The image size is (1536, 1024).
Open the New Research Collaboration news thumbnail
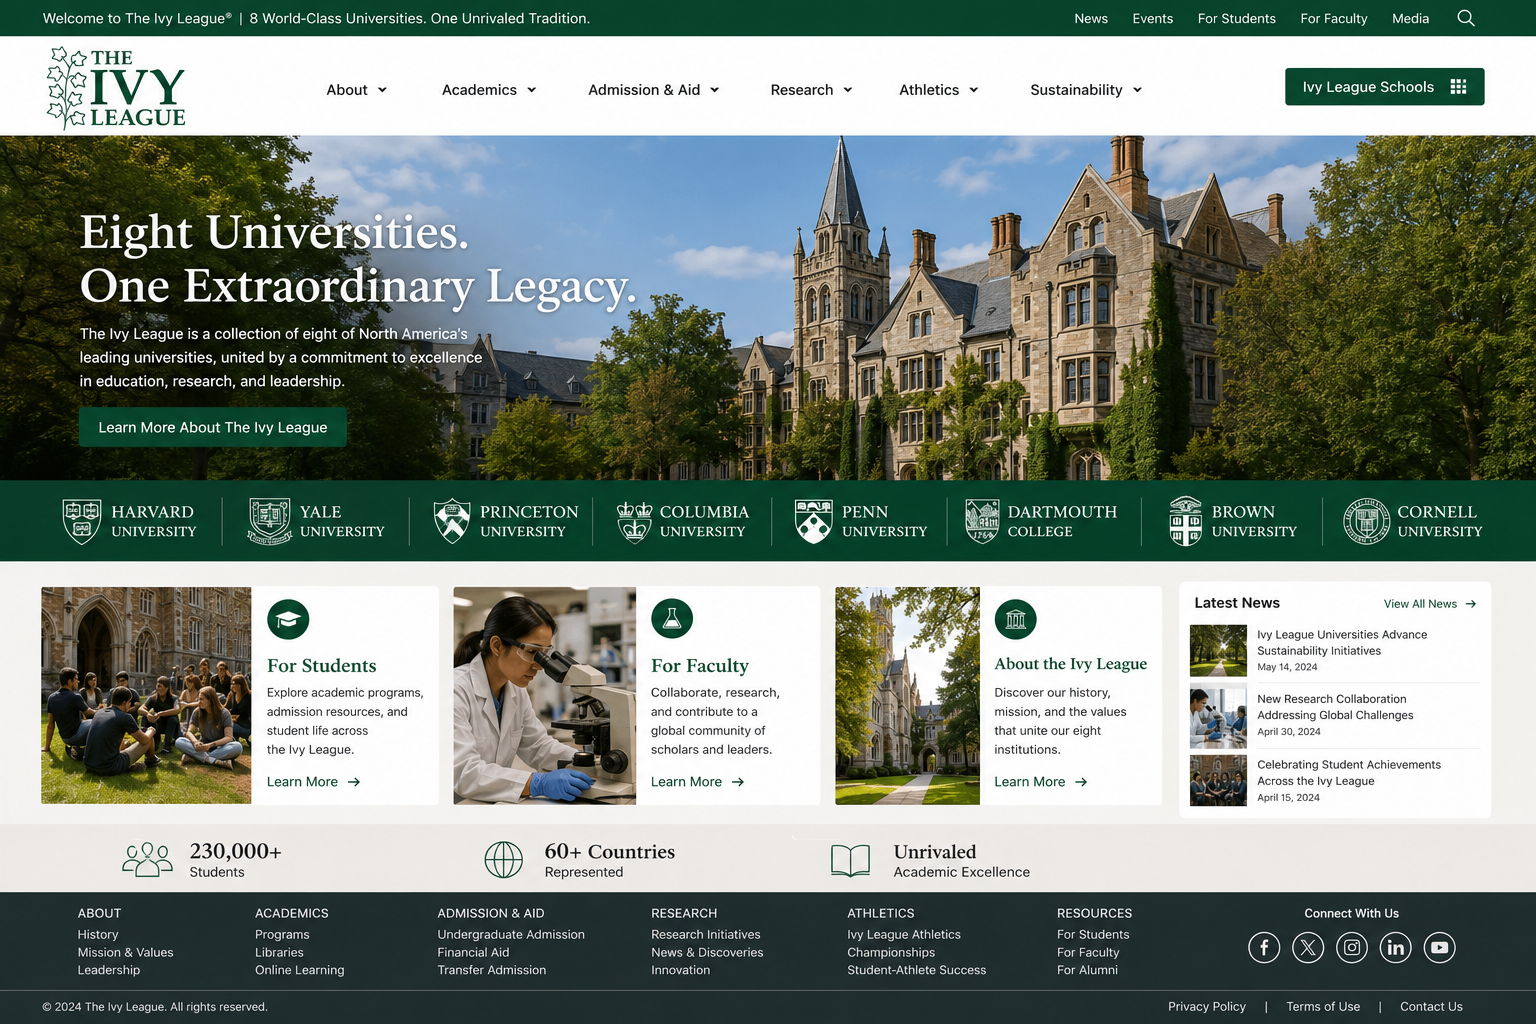pos(1218,718)
